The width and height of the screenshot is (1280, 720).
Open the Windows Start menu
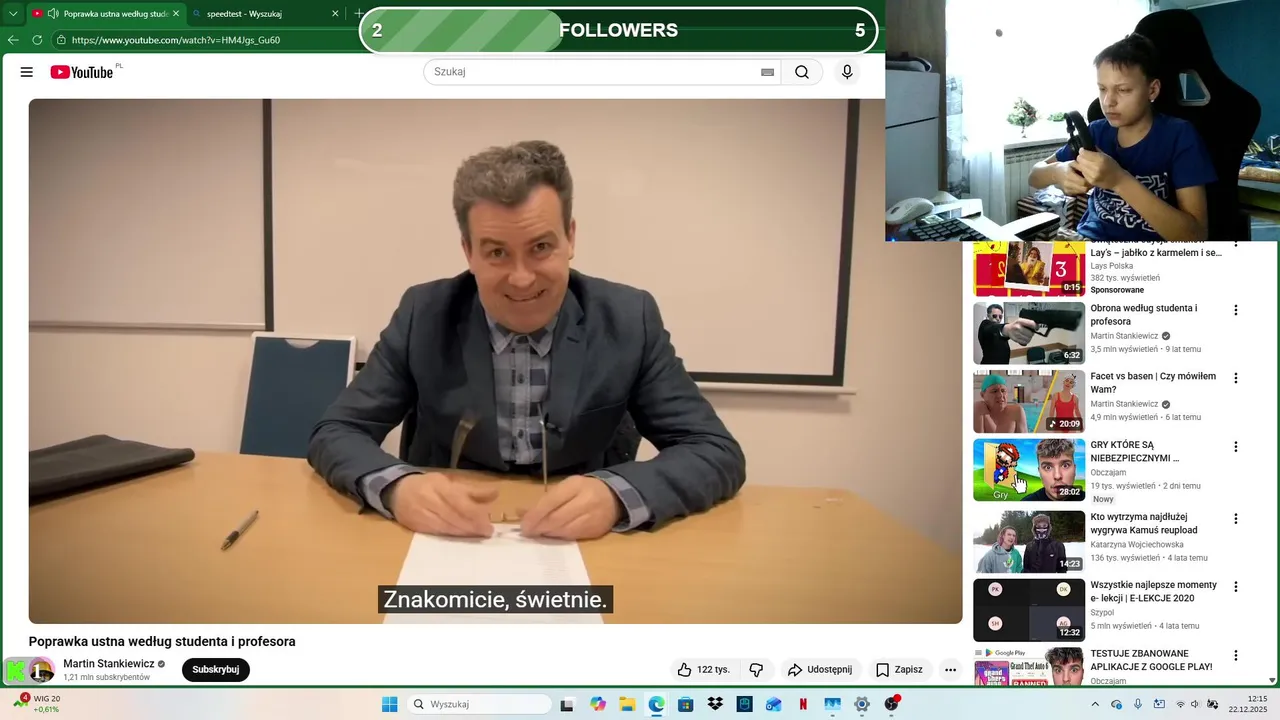(x=389, y=704)
